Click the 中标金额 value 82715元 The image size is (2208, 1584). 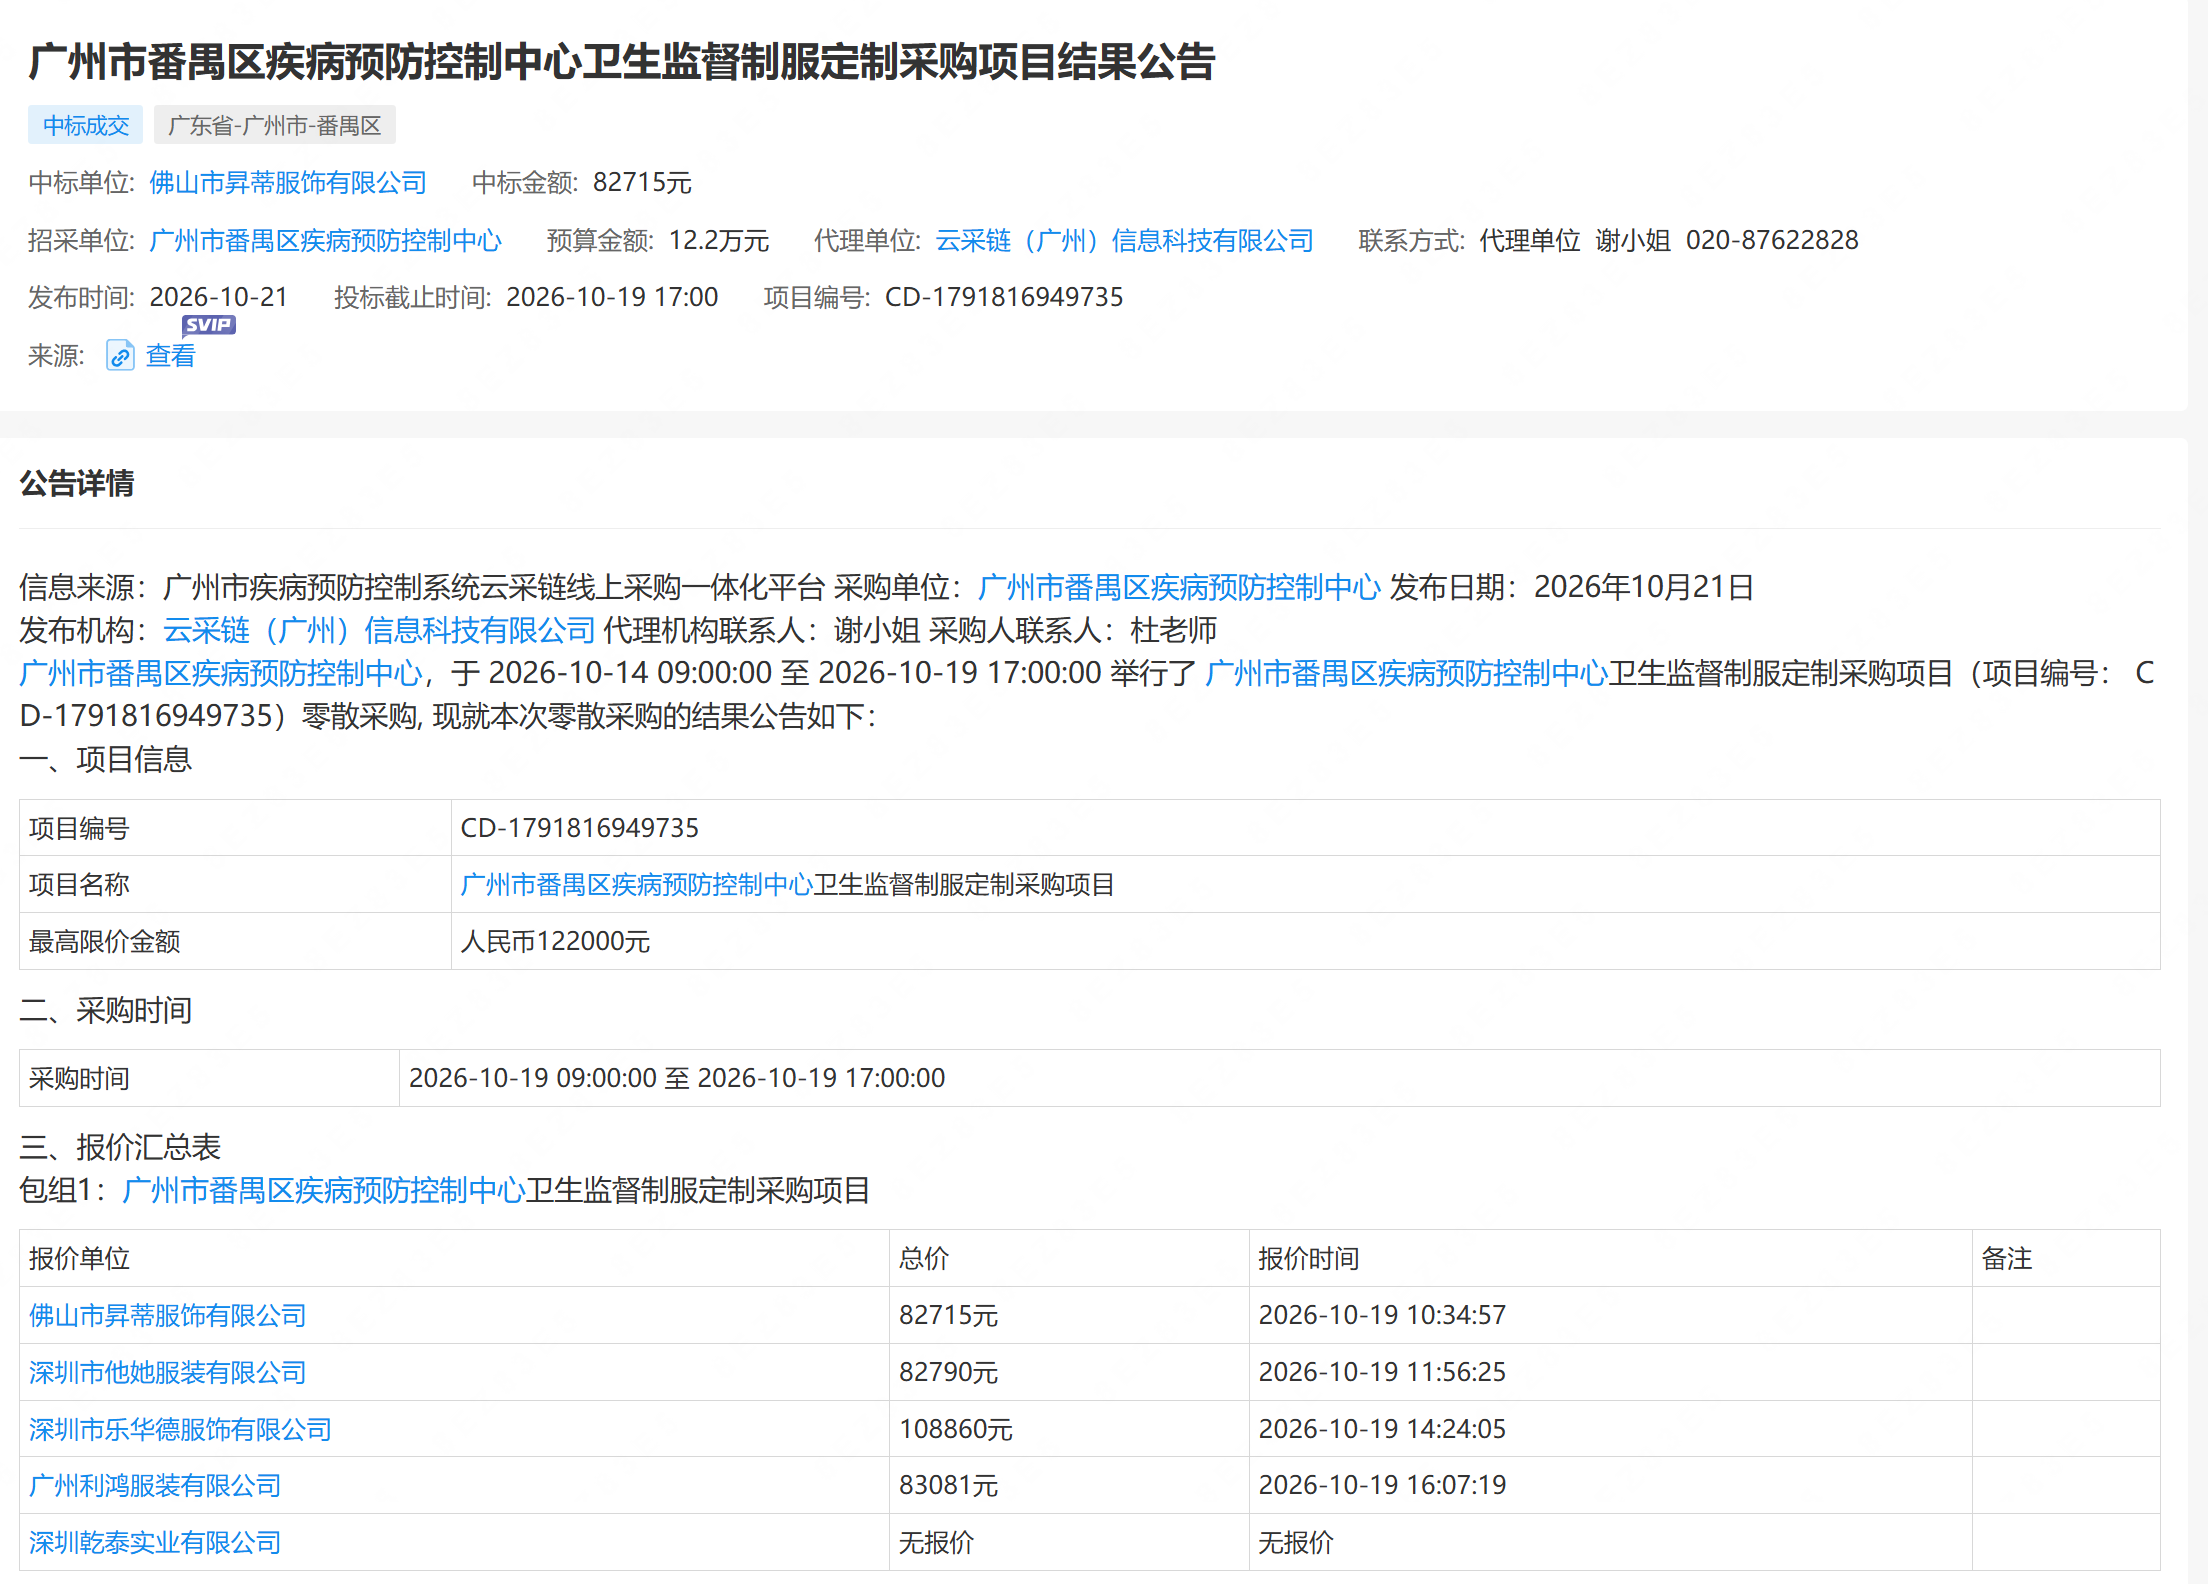(x=642, y=183)
